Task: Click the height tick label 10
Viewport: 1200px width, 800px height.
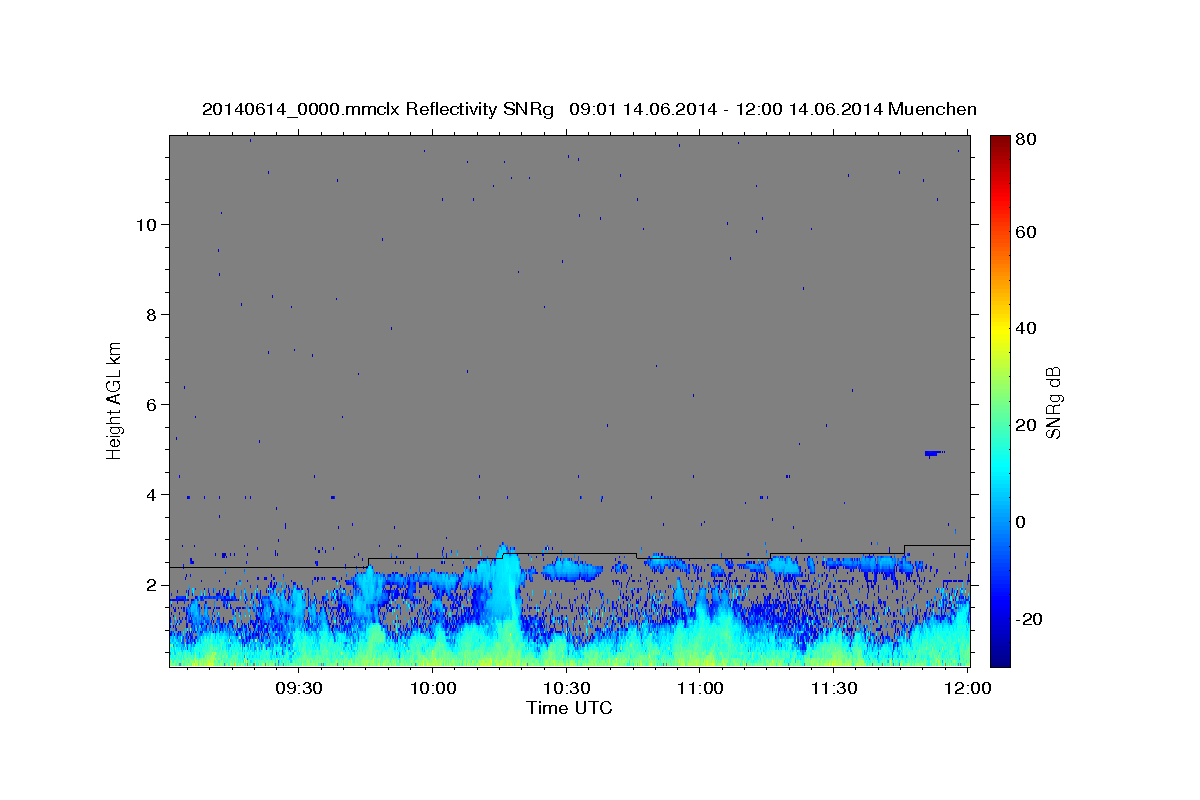Action: click(145, 225)
